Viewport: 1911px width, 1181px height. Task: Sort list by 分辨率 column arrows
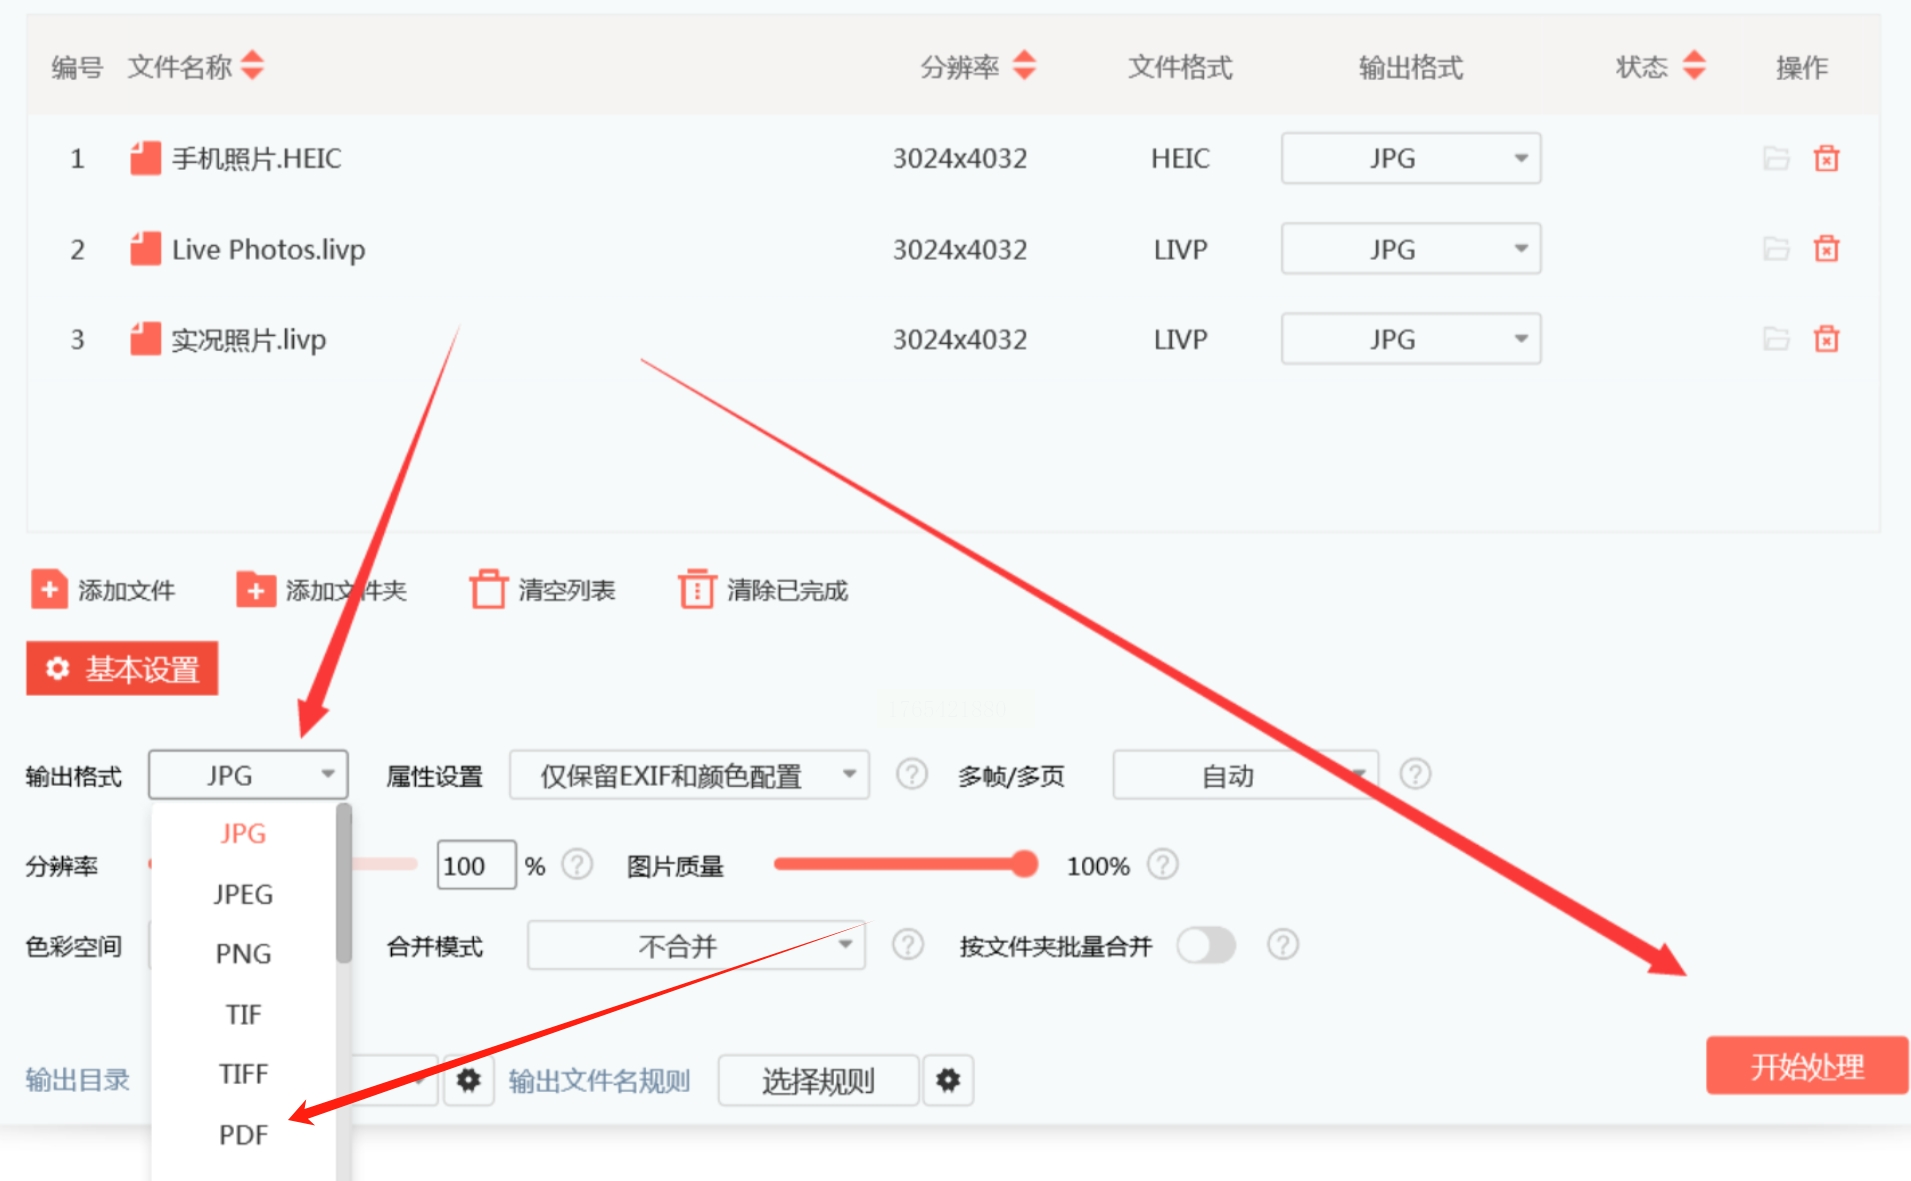coord(1024,66)
